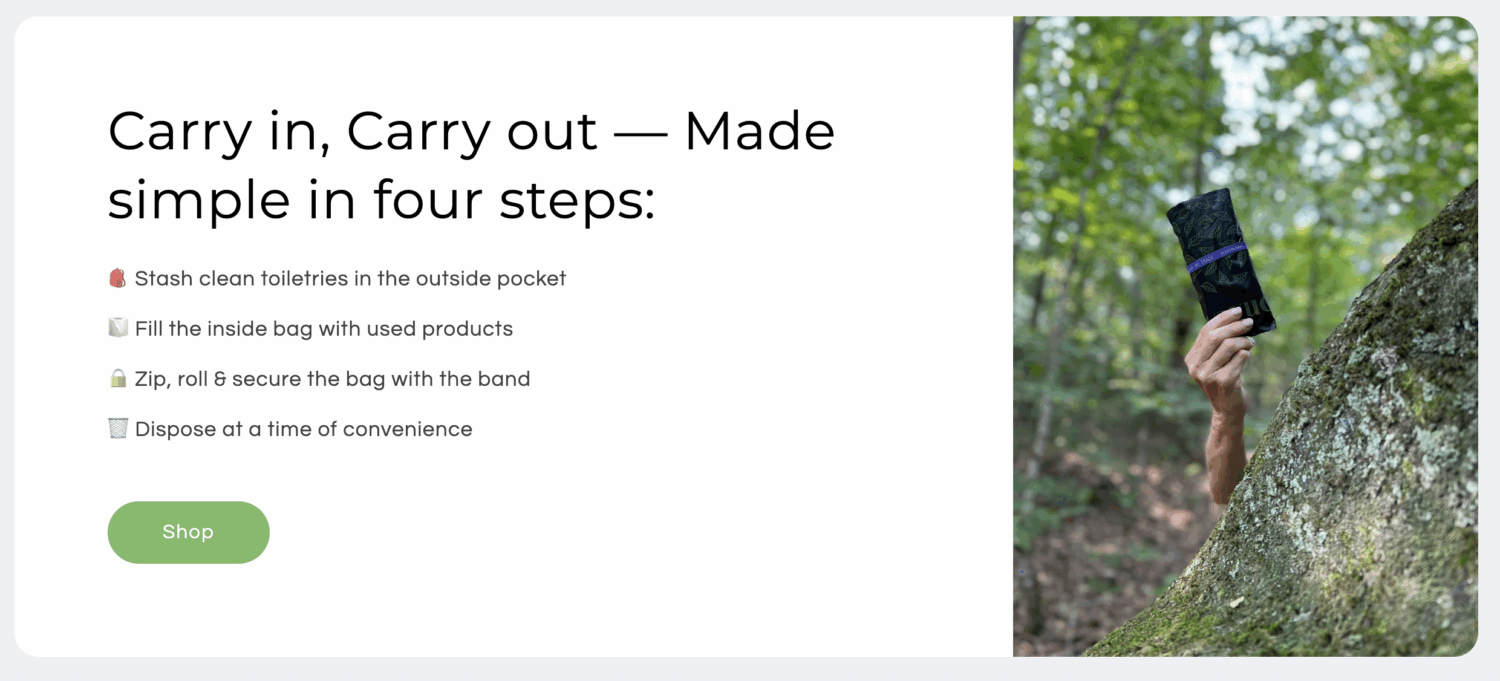Click the word 'Made' in the heading
The image size is (1500, 681).
click(x=760, y=131)
